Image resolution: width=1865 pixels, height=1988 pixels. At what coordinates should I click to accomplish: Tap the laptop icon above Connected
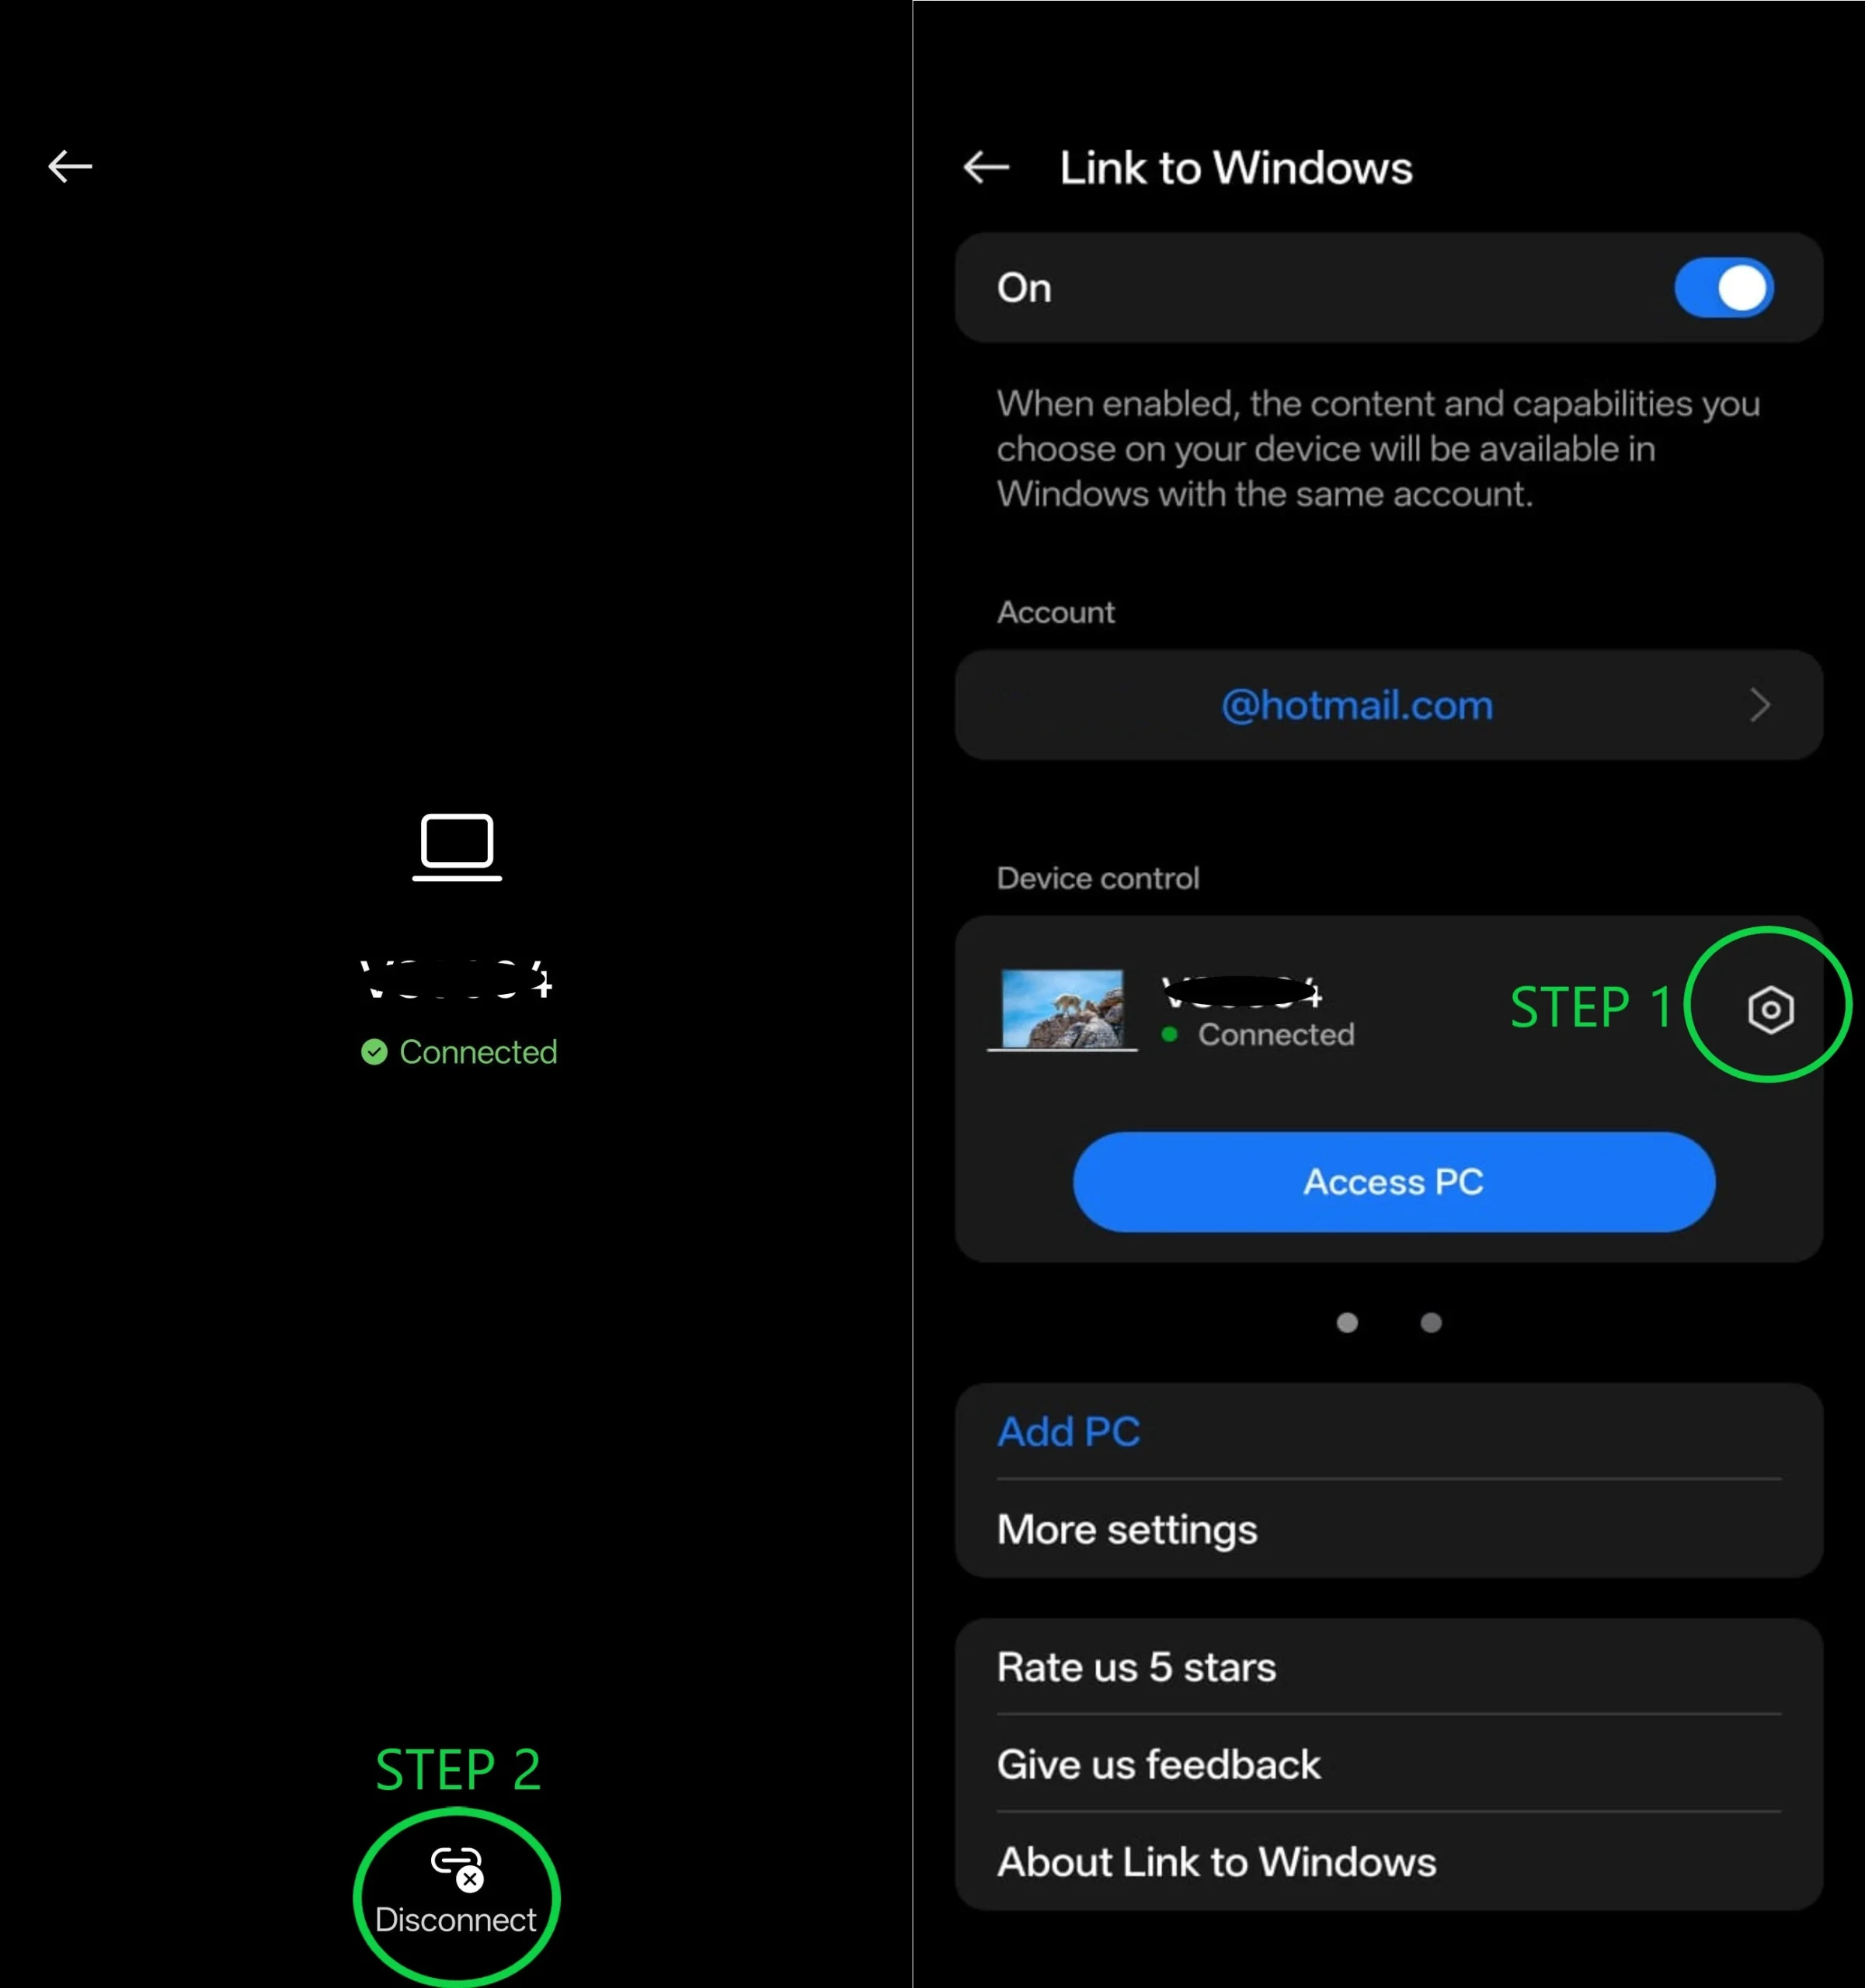click(457, 847)
